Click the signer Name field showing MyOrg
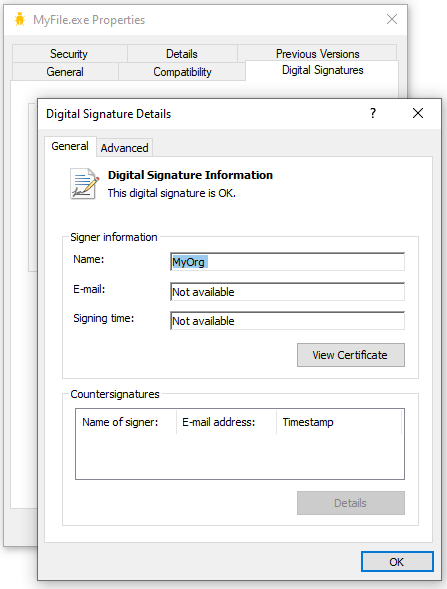This screenshot has width=447, height=589. click(287, 262)
